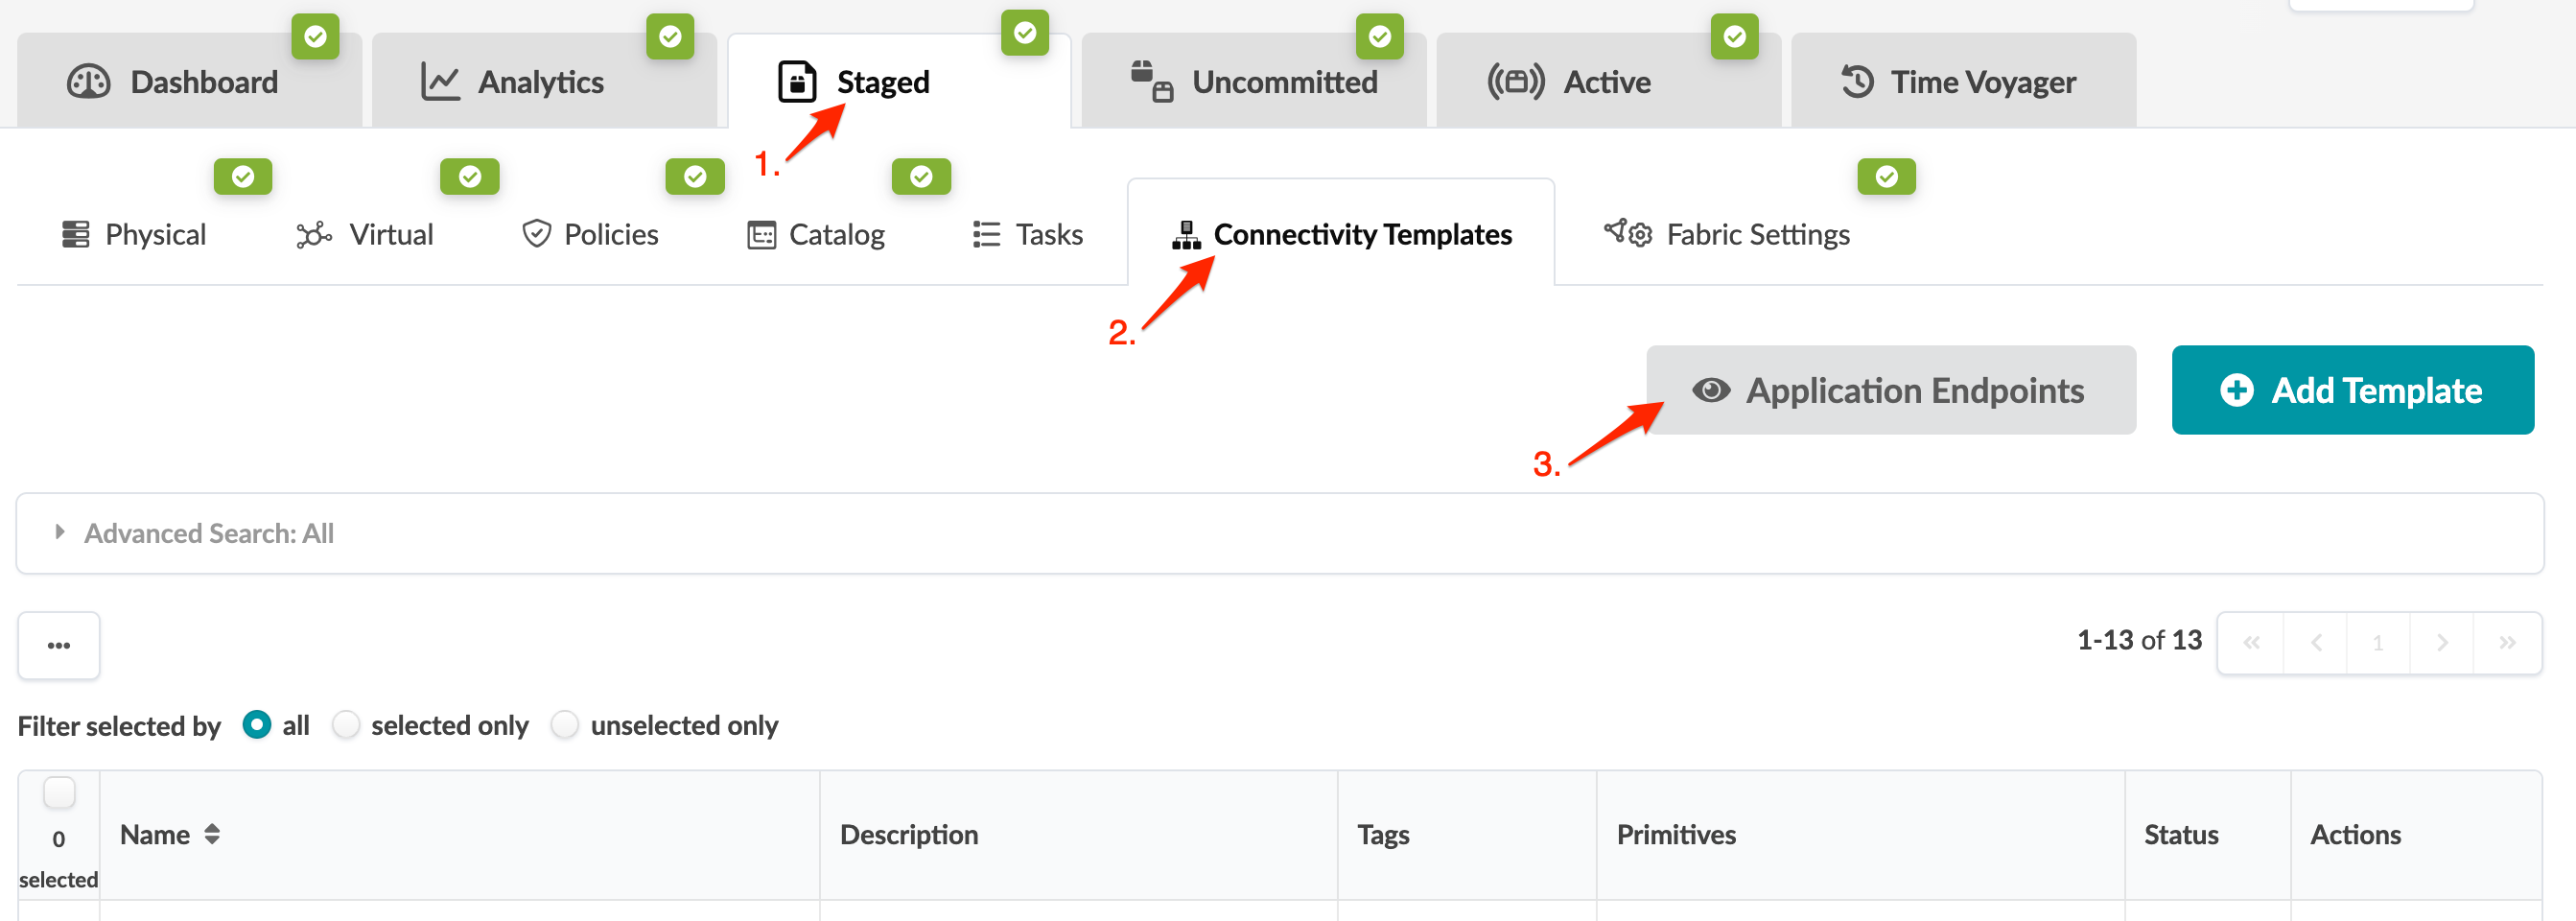
Task: Click the Add Template button
Action: 2351,390
